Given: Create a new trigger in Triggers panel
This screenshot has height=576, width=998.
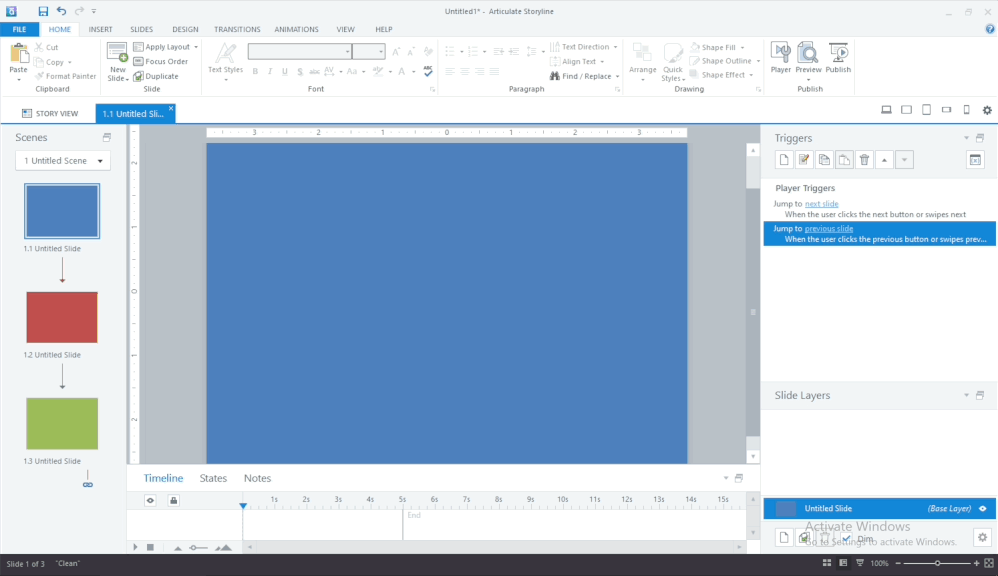Looking at the screenshot, I should pos(784,160).
